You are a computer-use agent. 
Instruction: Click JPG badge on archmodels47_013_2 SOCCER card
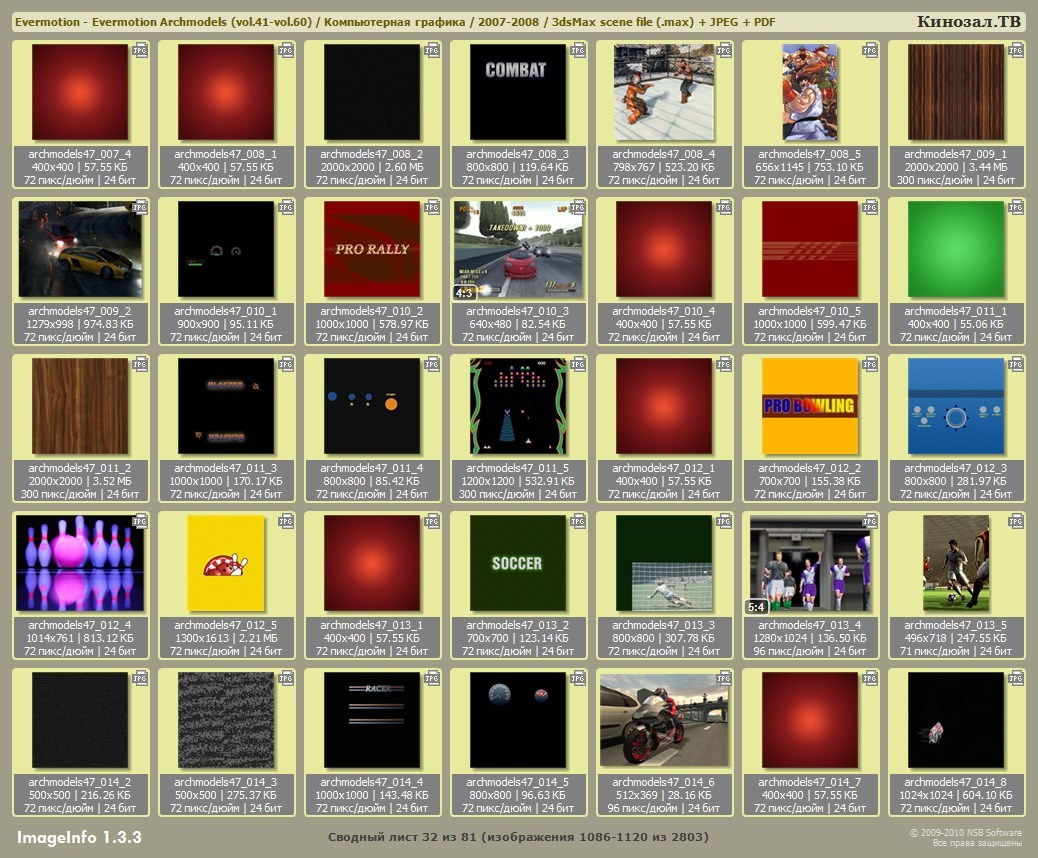[x=578, y=522]
